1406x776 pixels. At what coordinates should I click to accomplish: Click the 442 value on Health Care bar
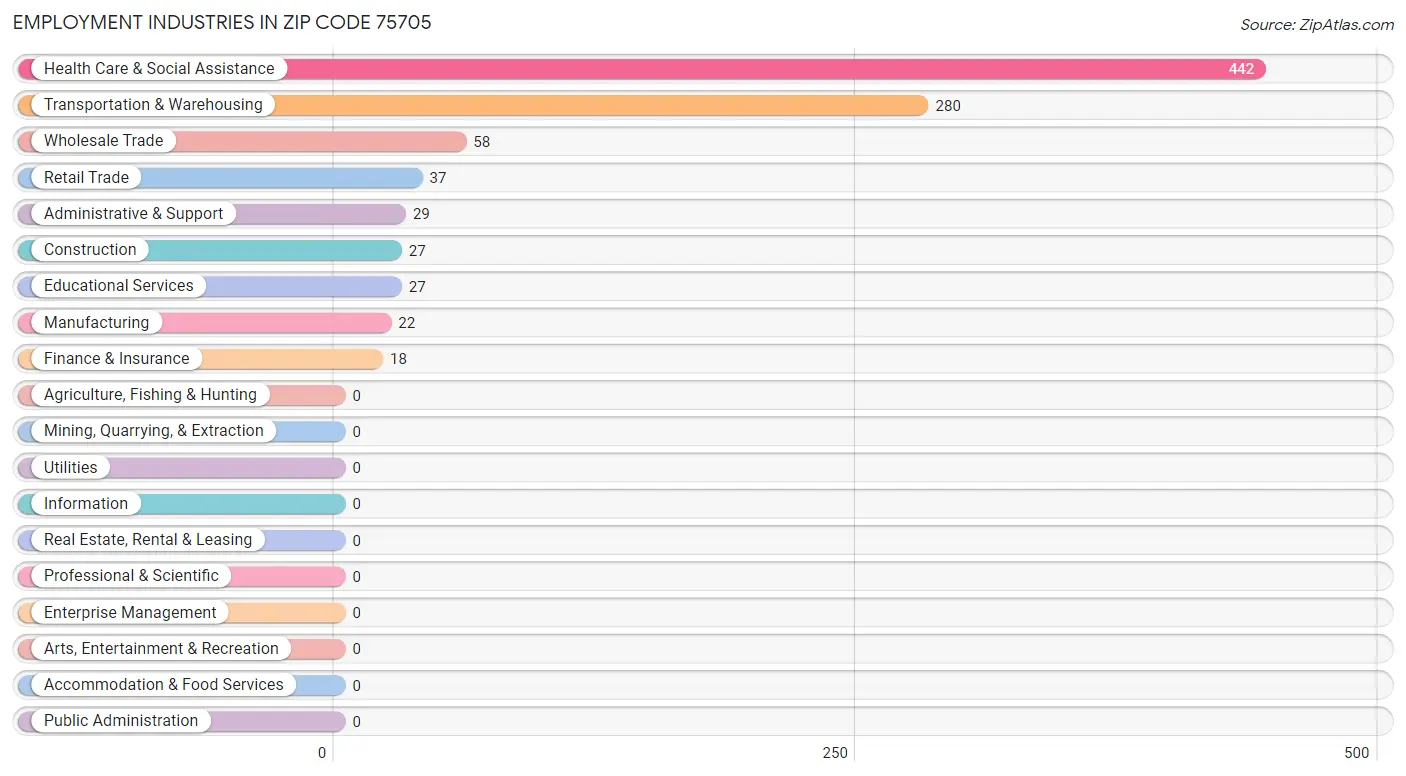pyautogui.click(x=1241, y=69)
